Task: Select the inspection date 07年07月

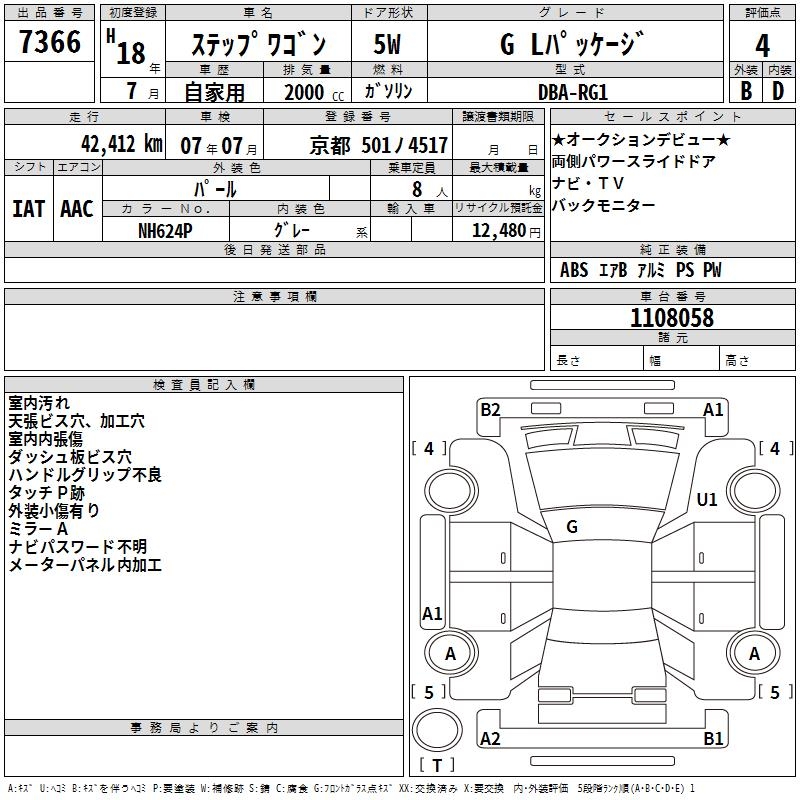Action: (219, 146)
